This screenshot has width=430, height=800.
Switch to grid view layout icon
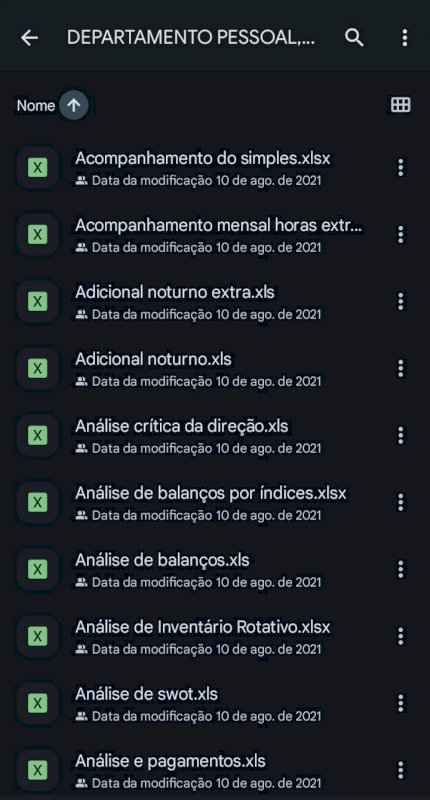(x=400, y=105)
